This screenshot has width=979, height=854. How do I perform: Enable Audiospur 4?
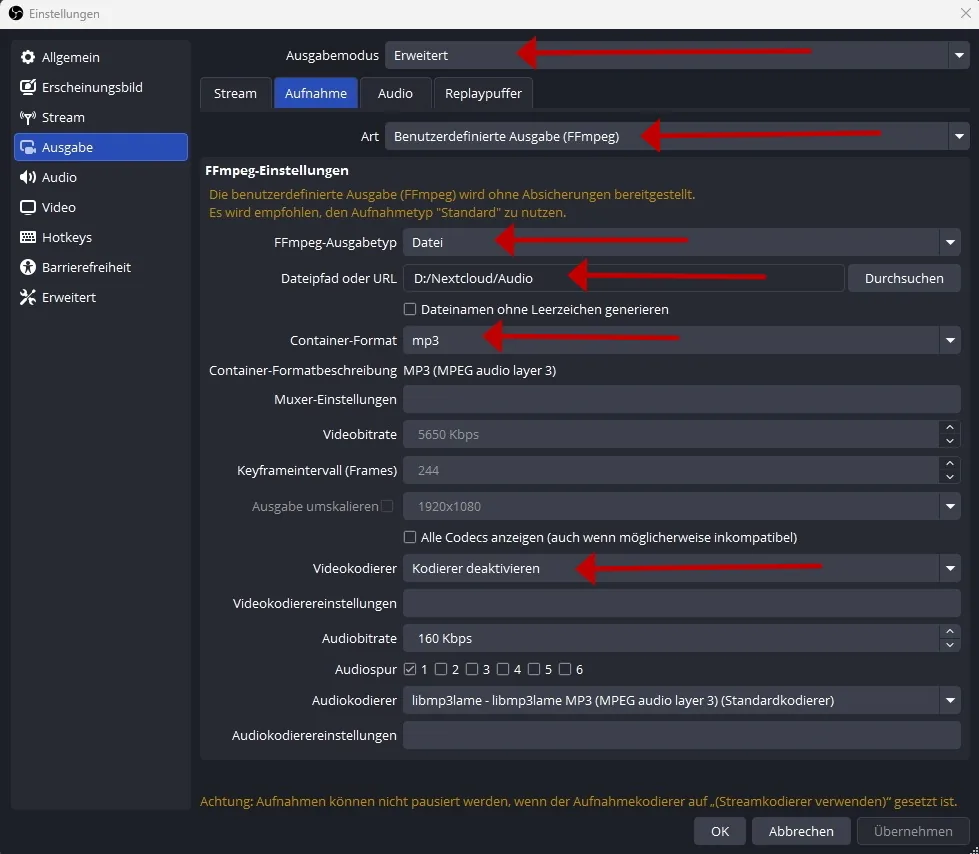click(x=503, y=669)
